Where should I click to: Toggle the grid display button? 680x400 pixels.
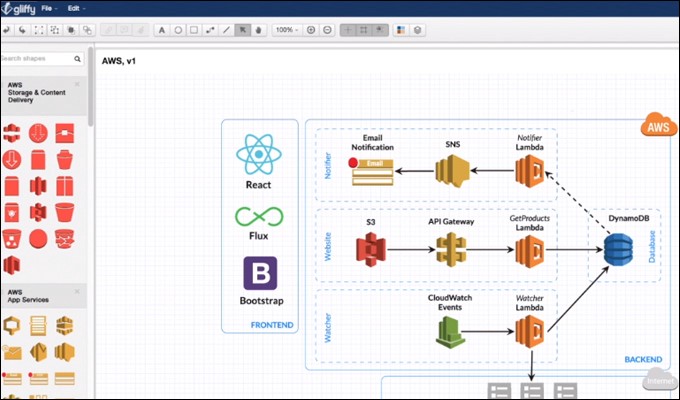(x=348, y=30)
